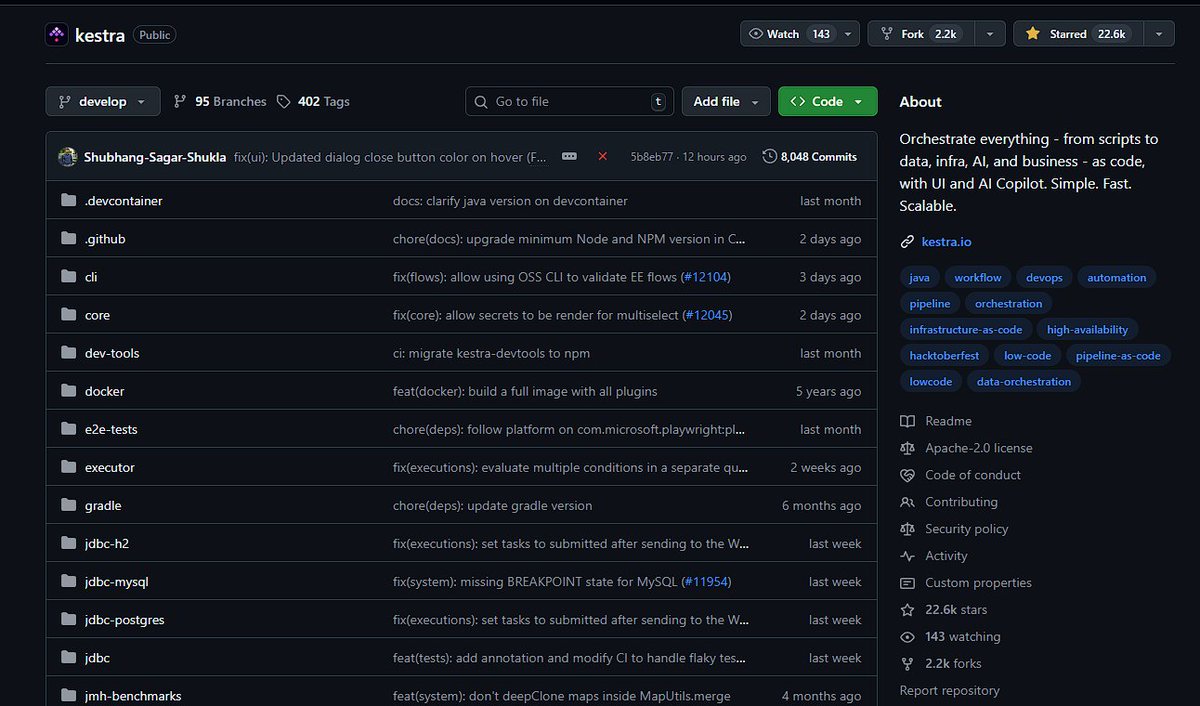Click the star icon on Starred button
This screenshot has width=1200, height=706.
tap(1033, 34)
